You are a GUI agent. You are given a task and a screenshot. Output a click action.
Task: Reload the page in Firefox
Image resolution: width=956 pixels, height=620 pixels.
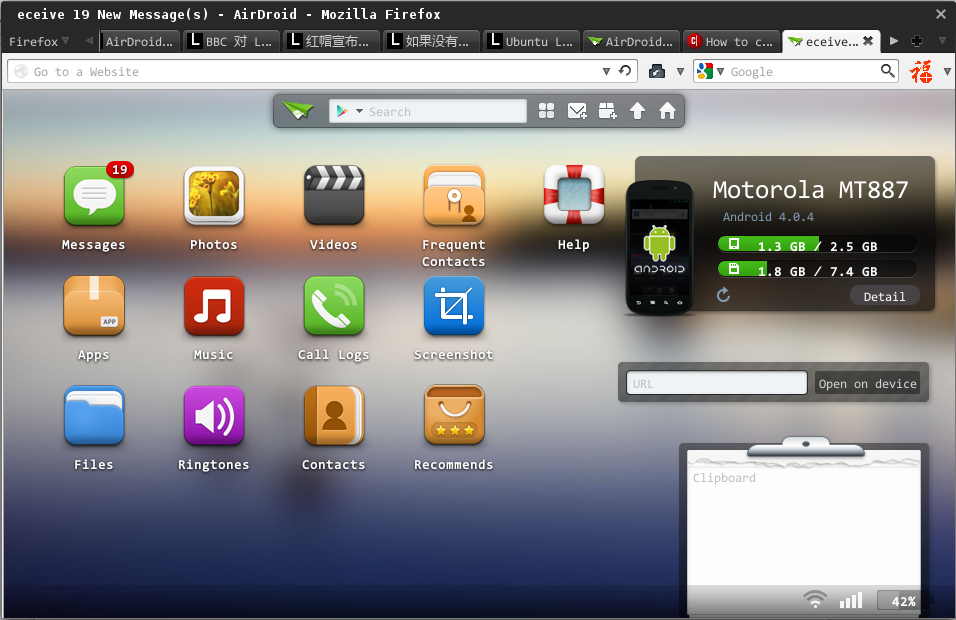625,71
